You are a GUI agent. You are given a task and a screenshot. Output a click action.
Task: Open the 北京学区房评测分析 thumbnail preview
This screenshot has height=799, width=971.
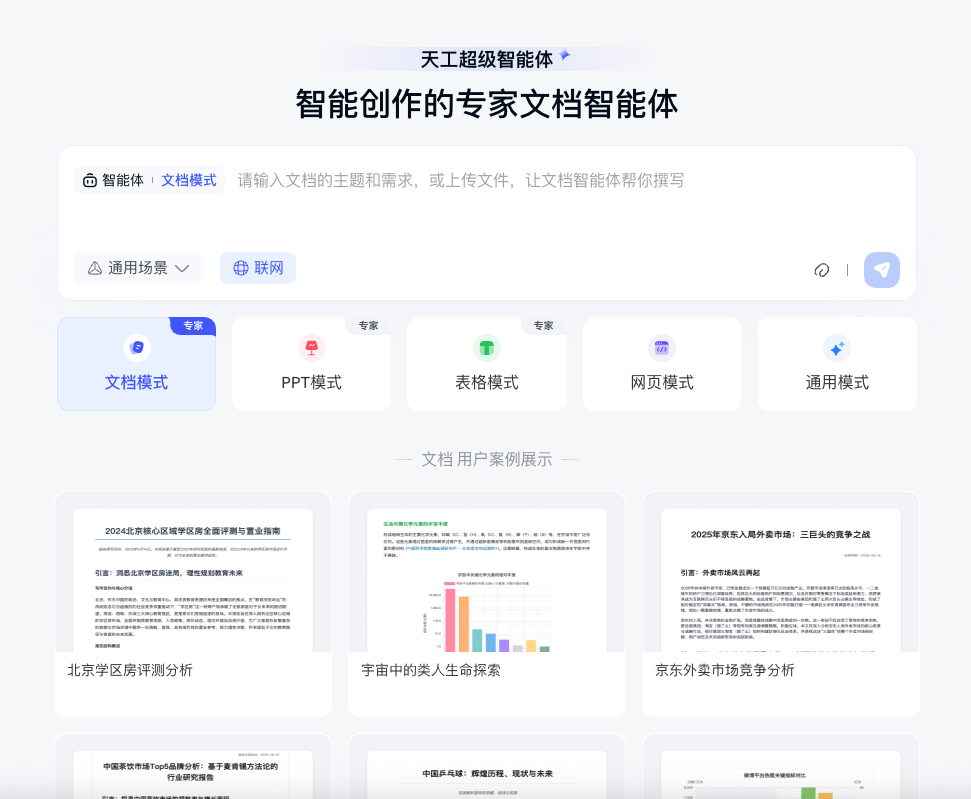coord(193,580)
